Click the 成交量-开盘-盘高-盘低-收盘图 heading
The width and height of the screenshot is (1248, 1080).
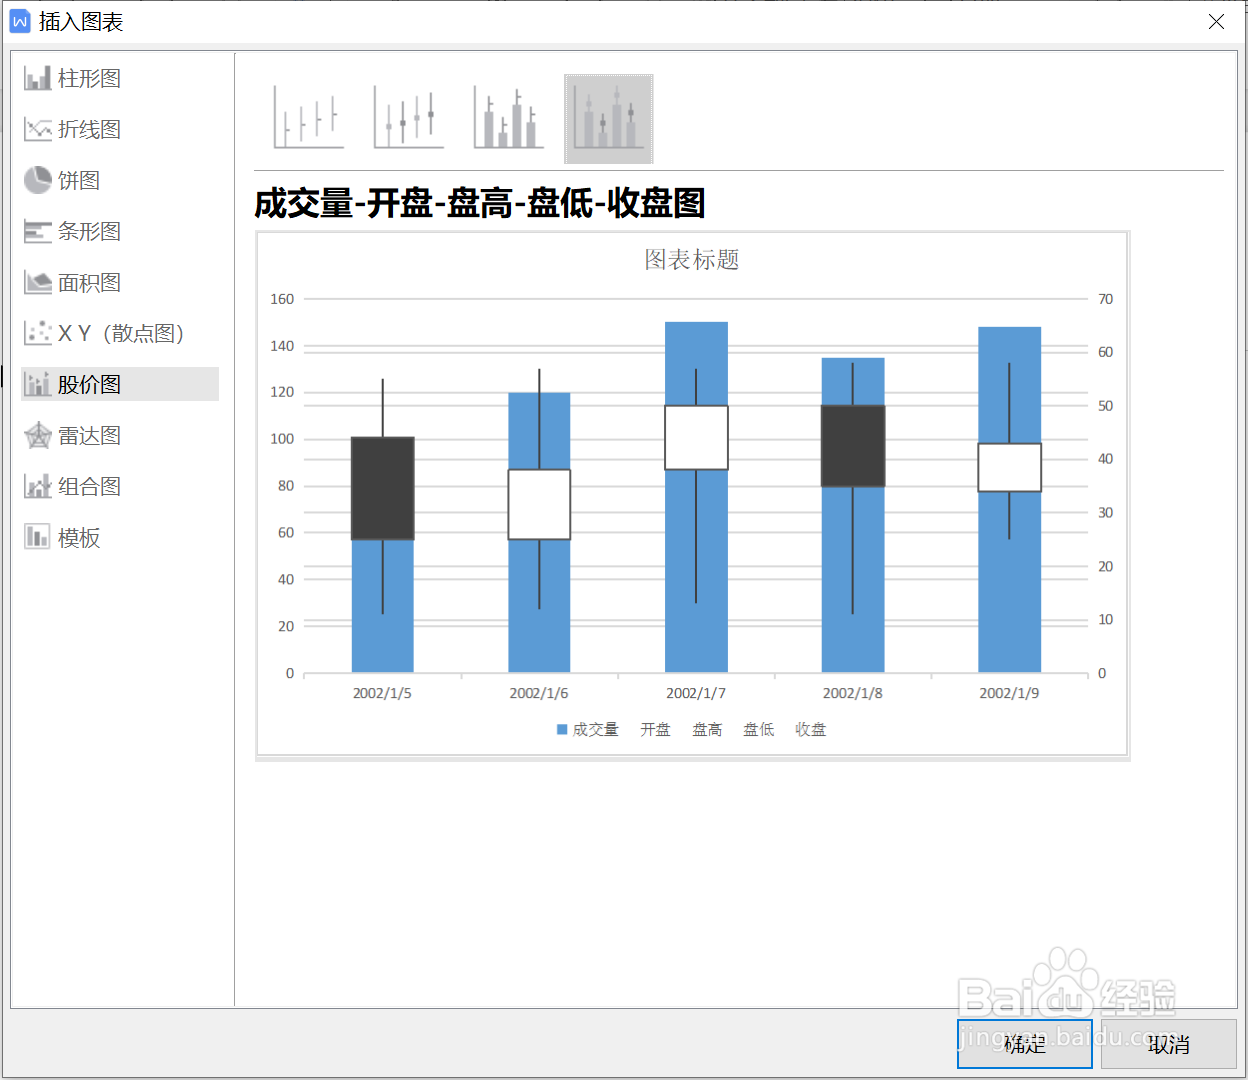pos(480,203)
